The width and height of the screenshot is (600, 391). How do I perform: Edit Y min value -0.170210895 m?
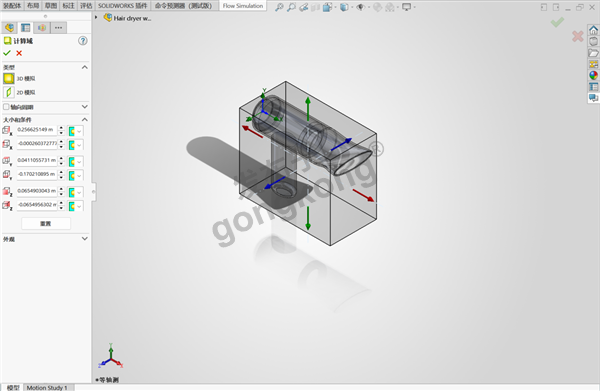[x=37, y=174]
